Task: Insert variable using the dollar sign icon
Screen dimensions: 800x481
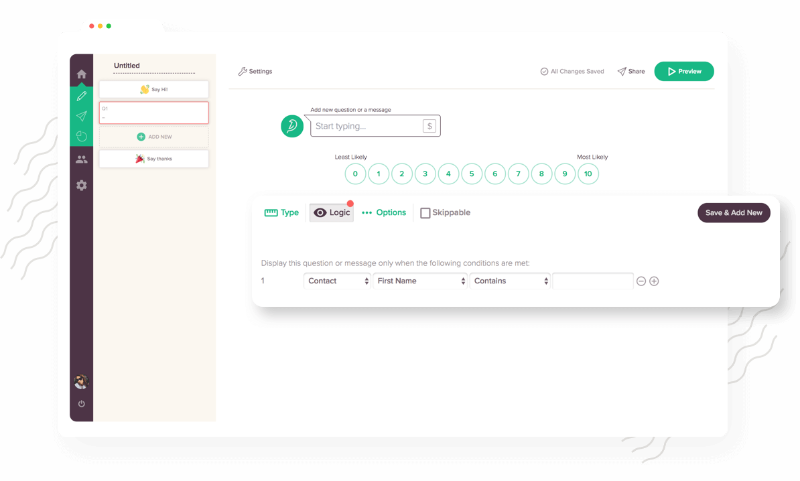Action: coord(429,126)
